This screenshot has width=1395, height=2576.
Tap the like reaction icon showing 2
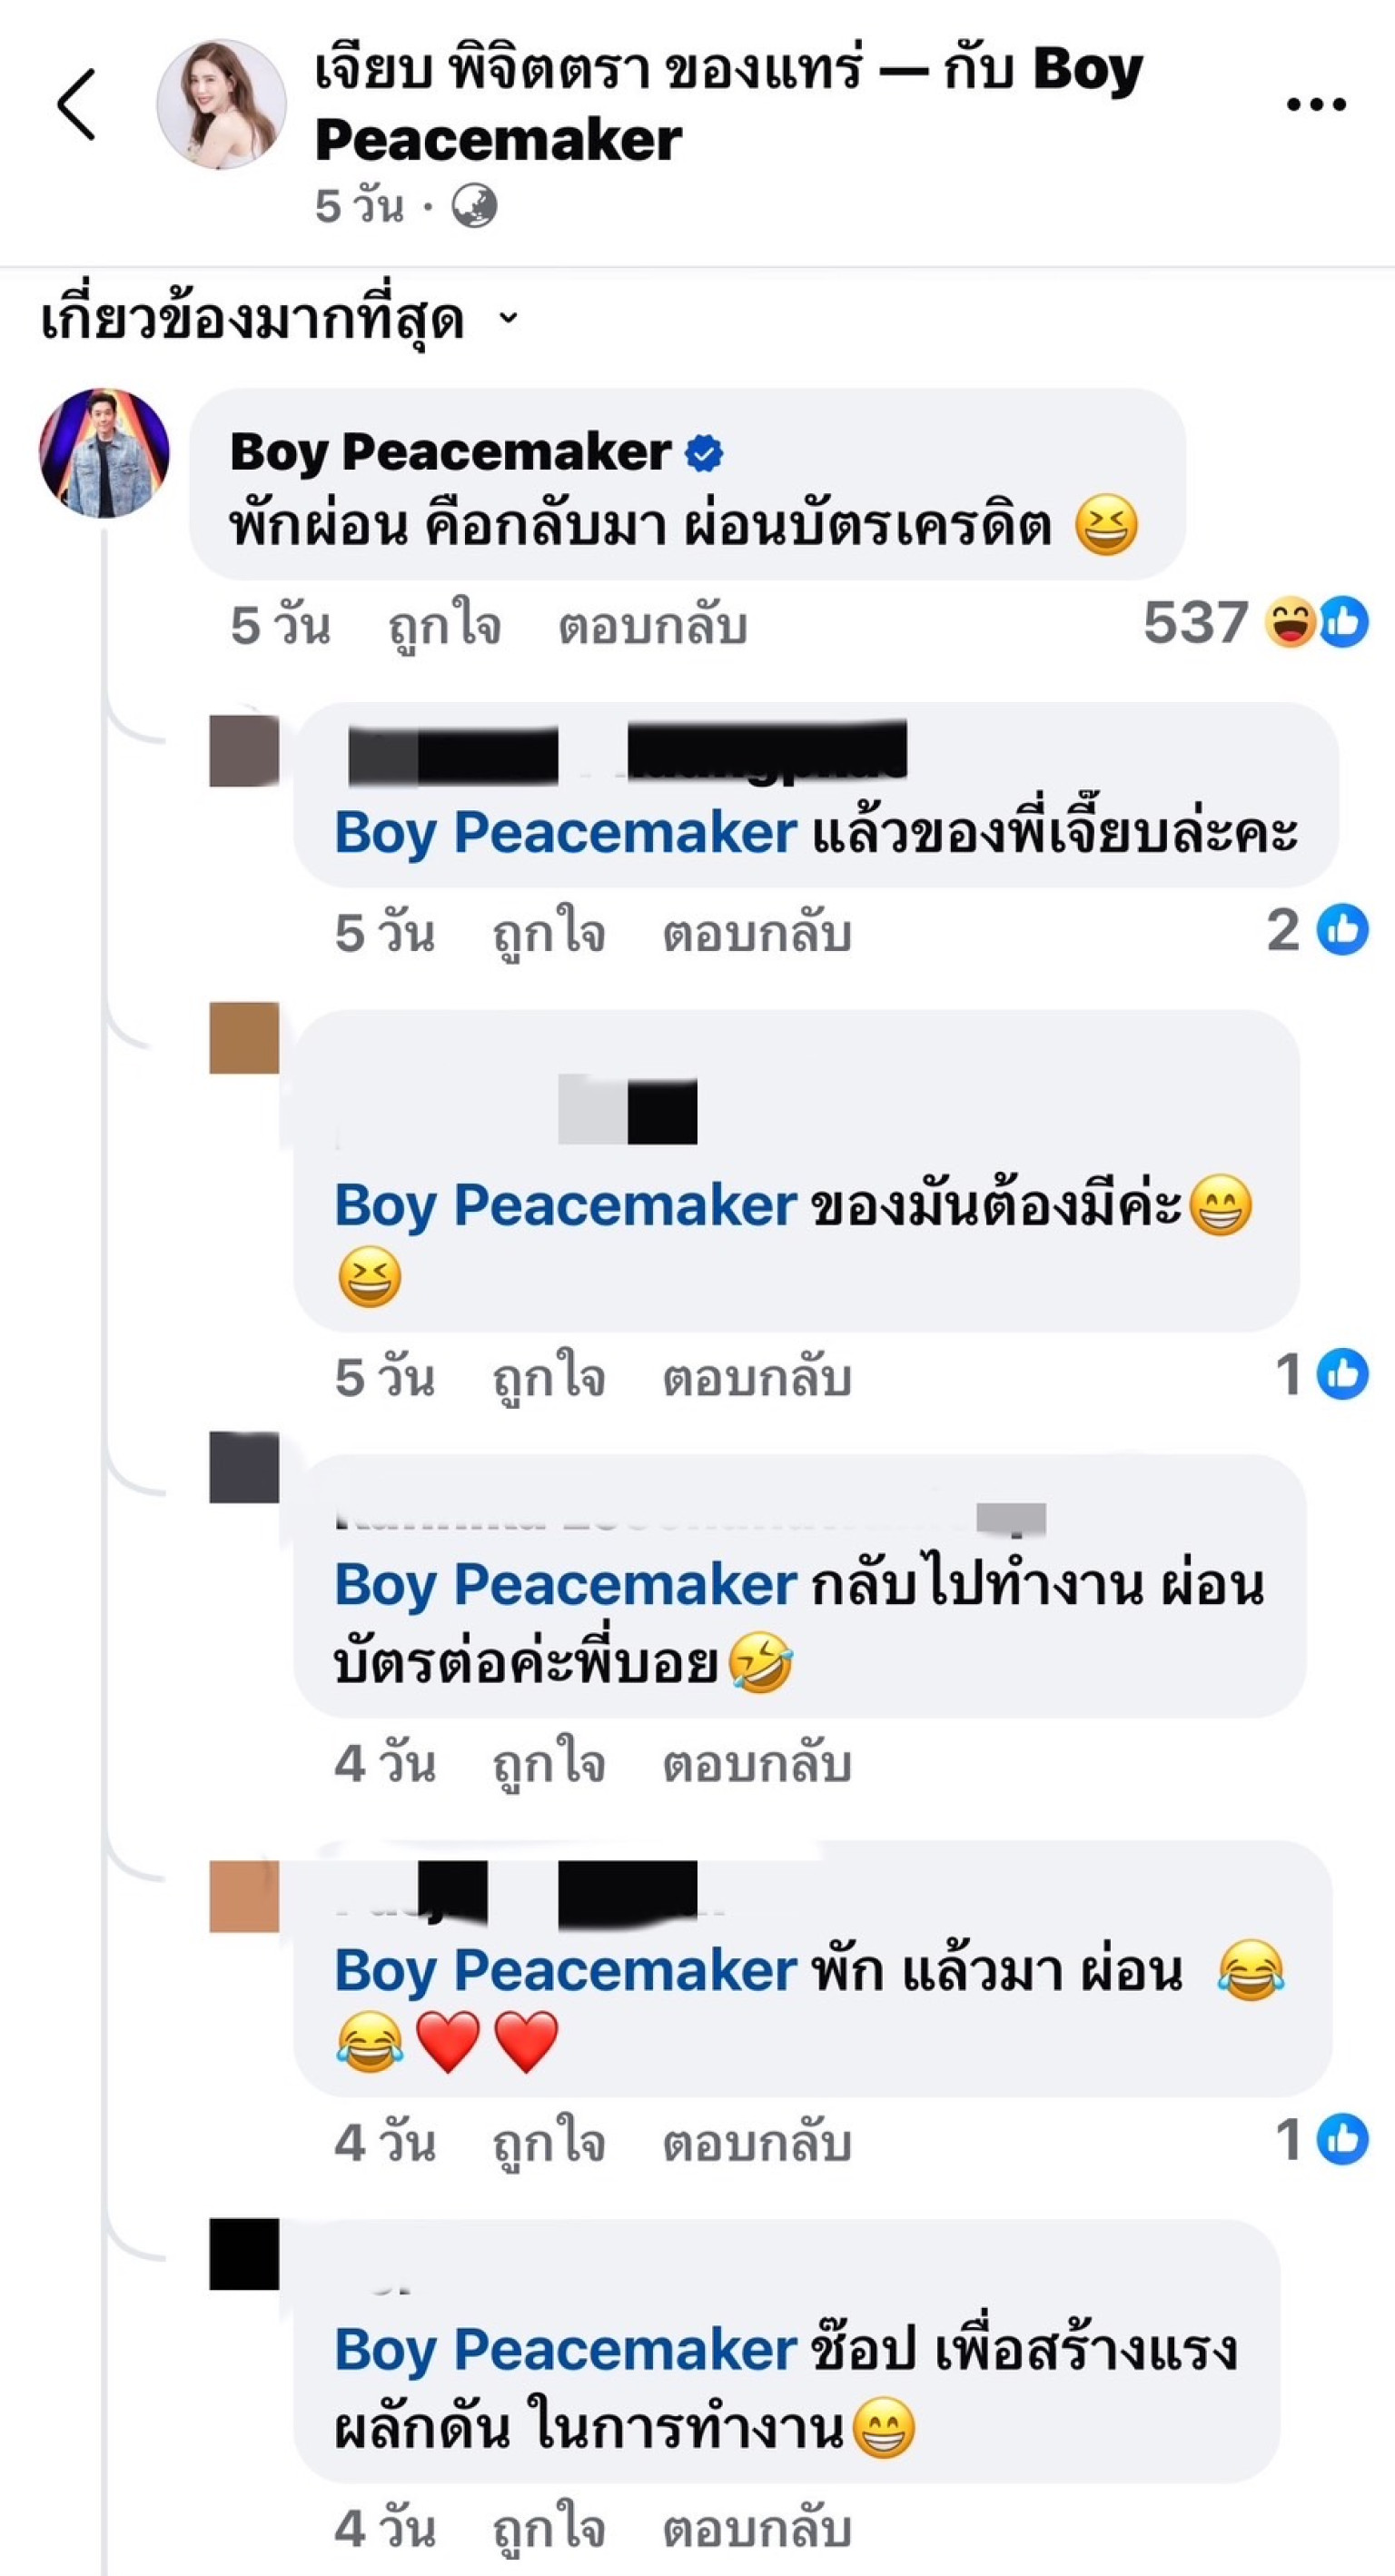(1342, 930)
